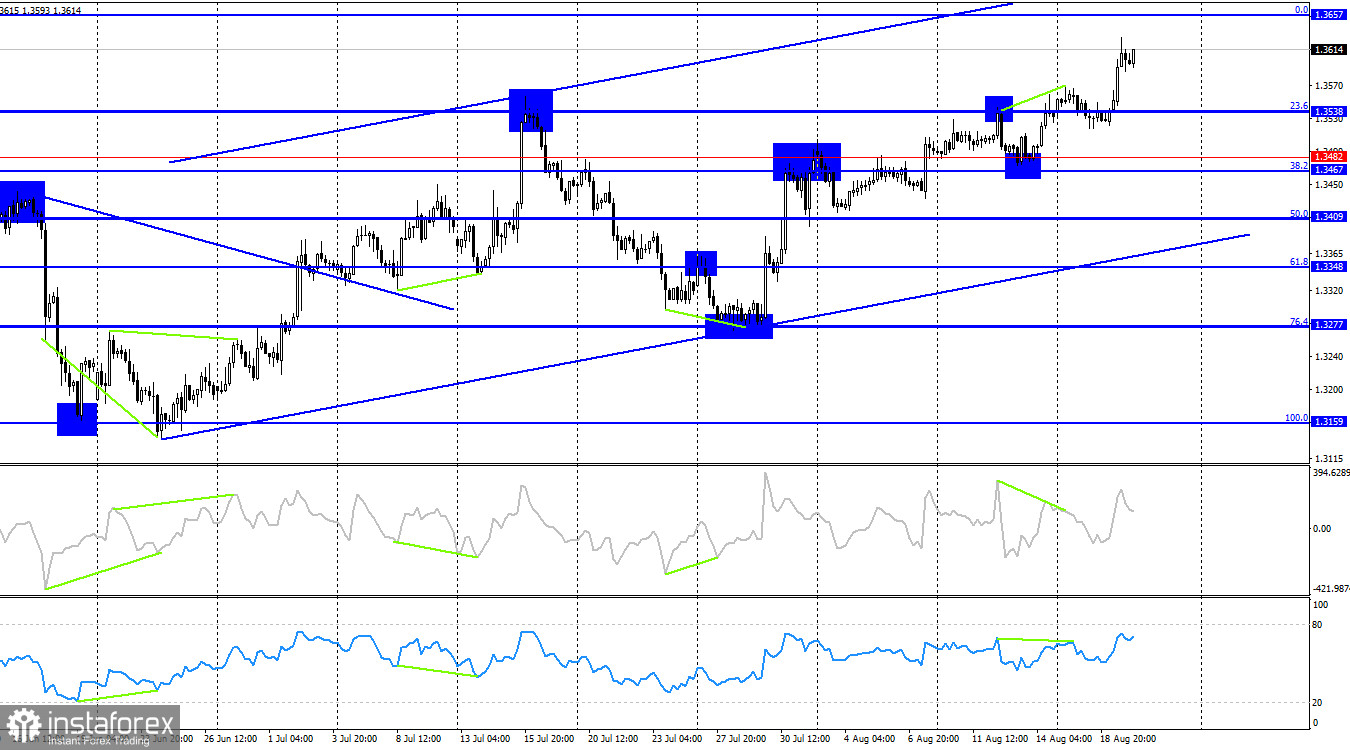
Task: Click the 1.3570 price scale value
Action: [1329, 86]
